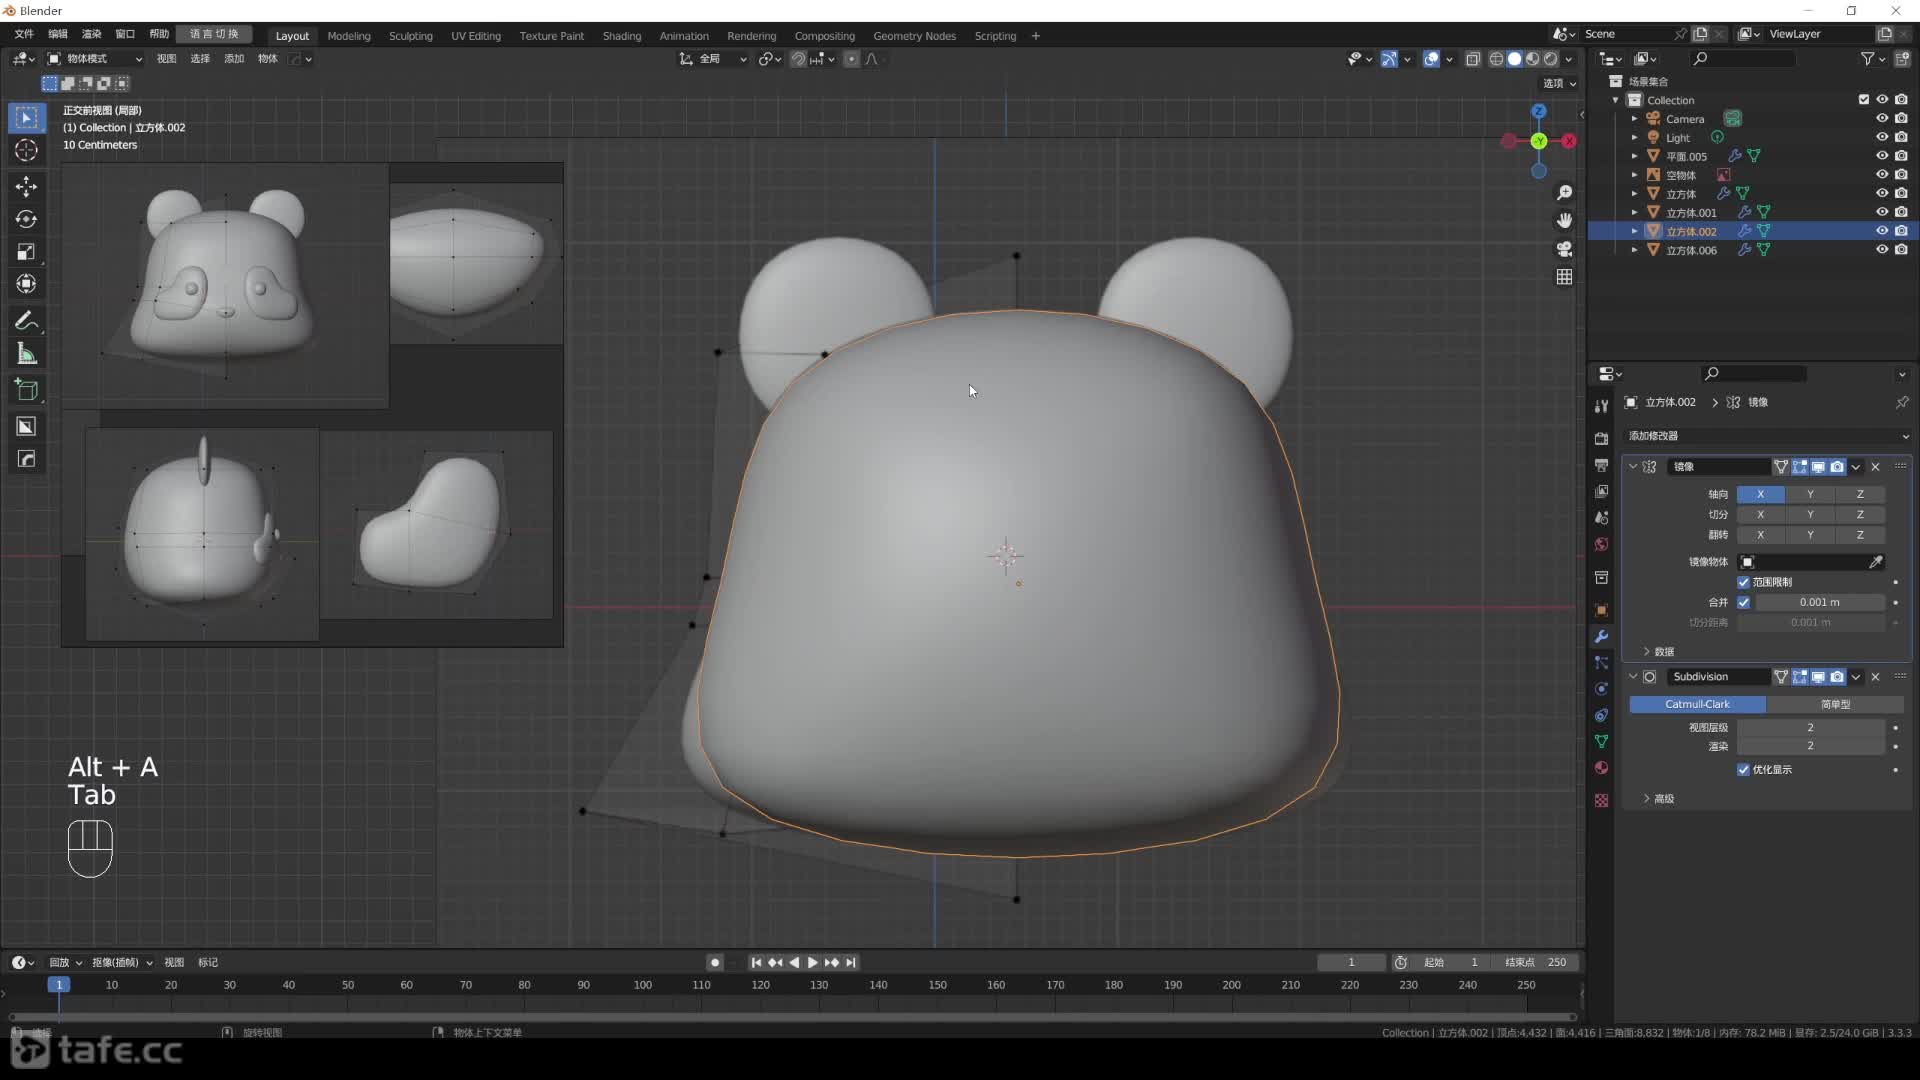Collapse the Subdivision modifier panel
The image size is (1920, 1080).
point(1633,677)
